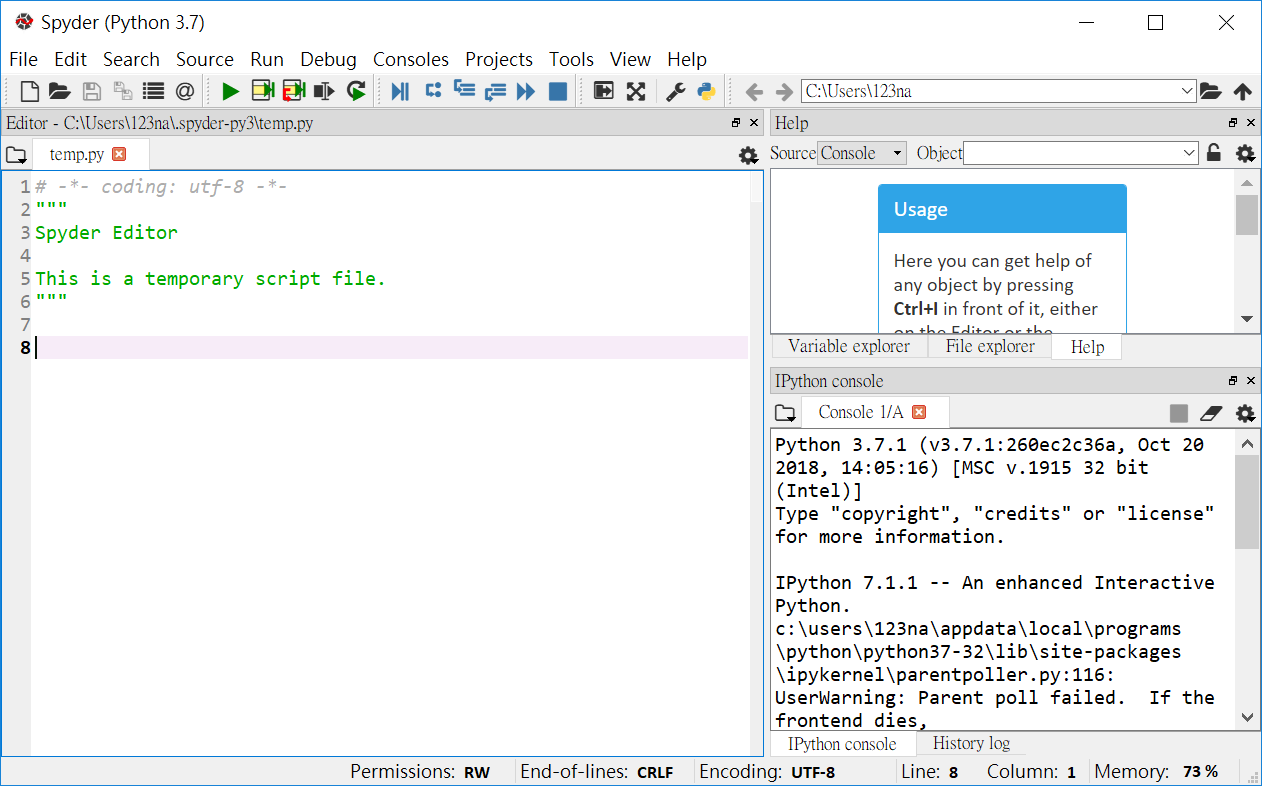Re-run last script icon
This screenshot has height=786, width=1262.
(356, 92)
